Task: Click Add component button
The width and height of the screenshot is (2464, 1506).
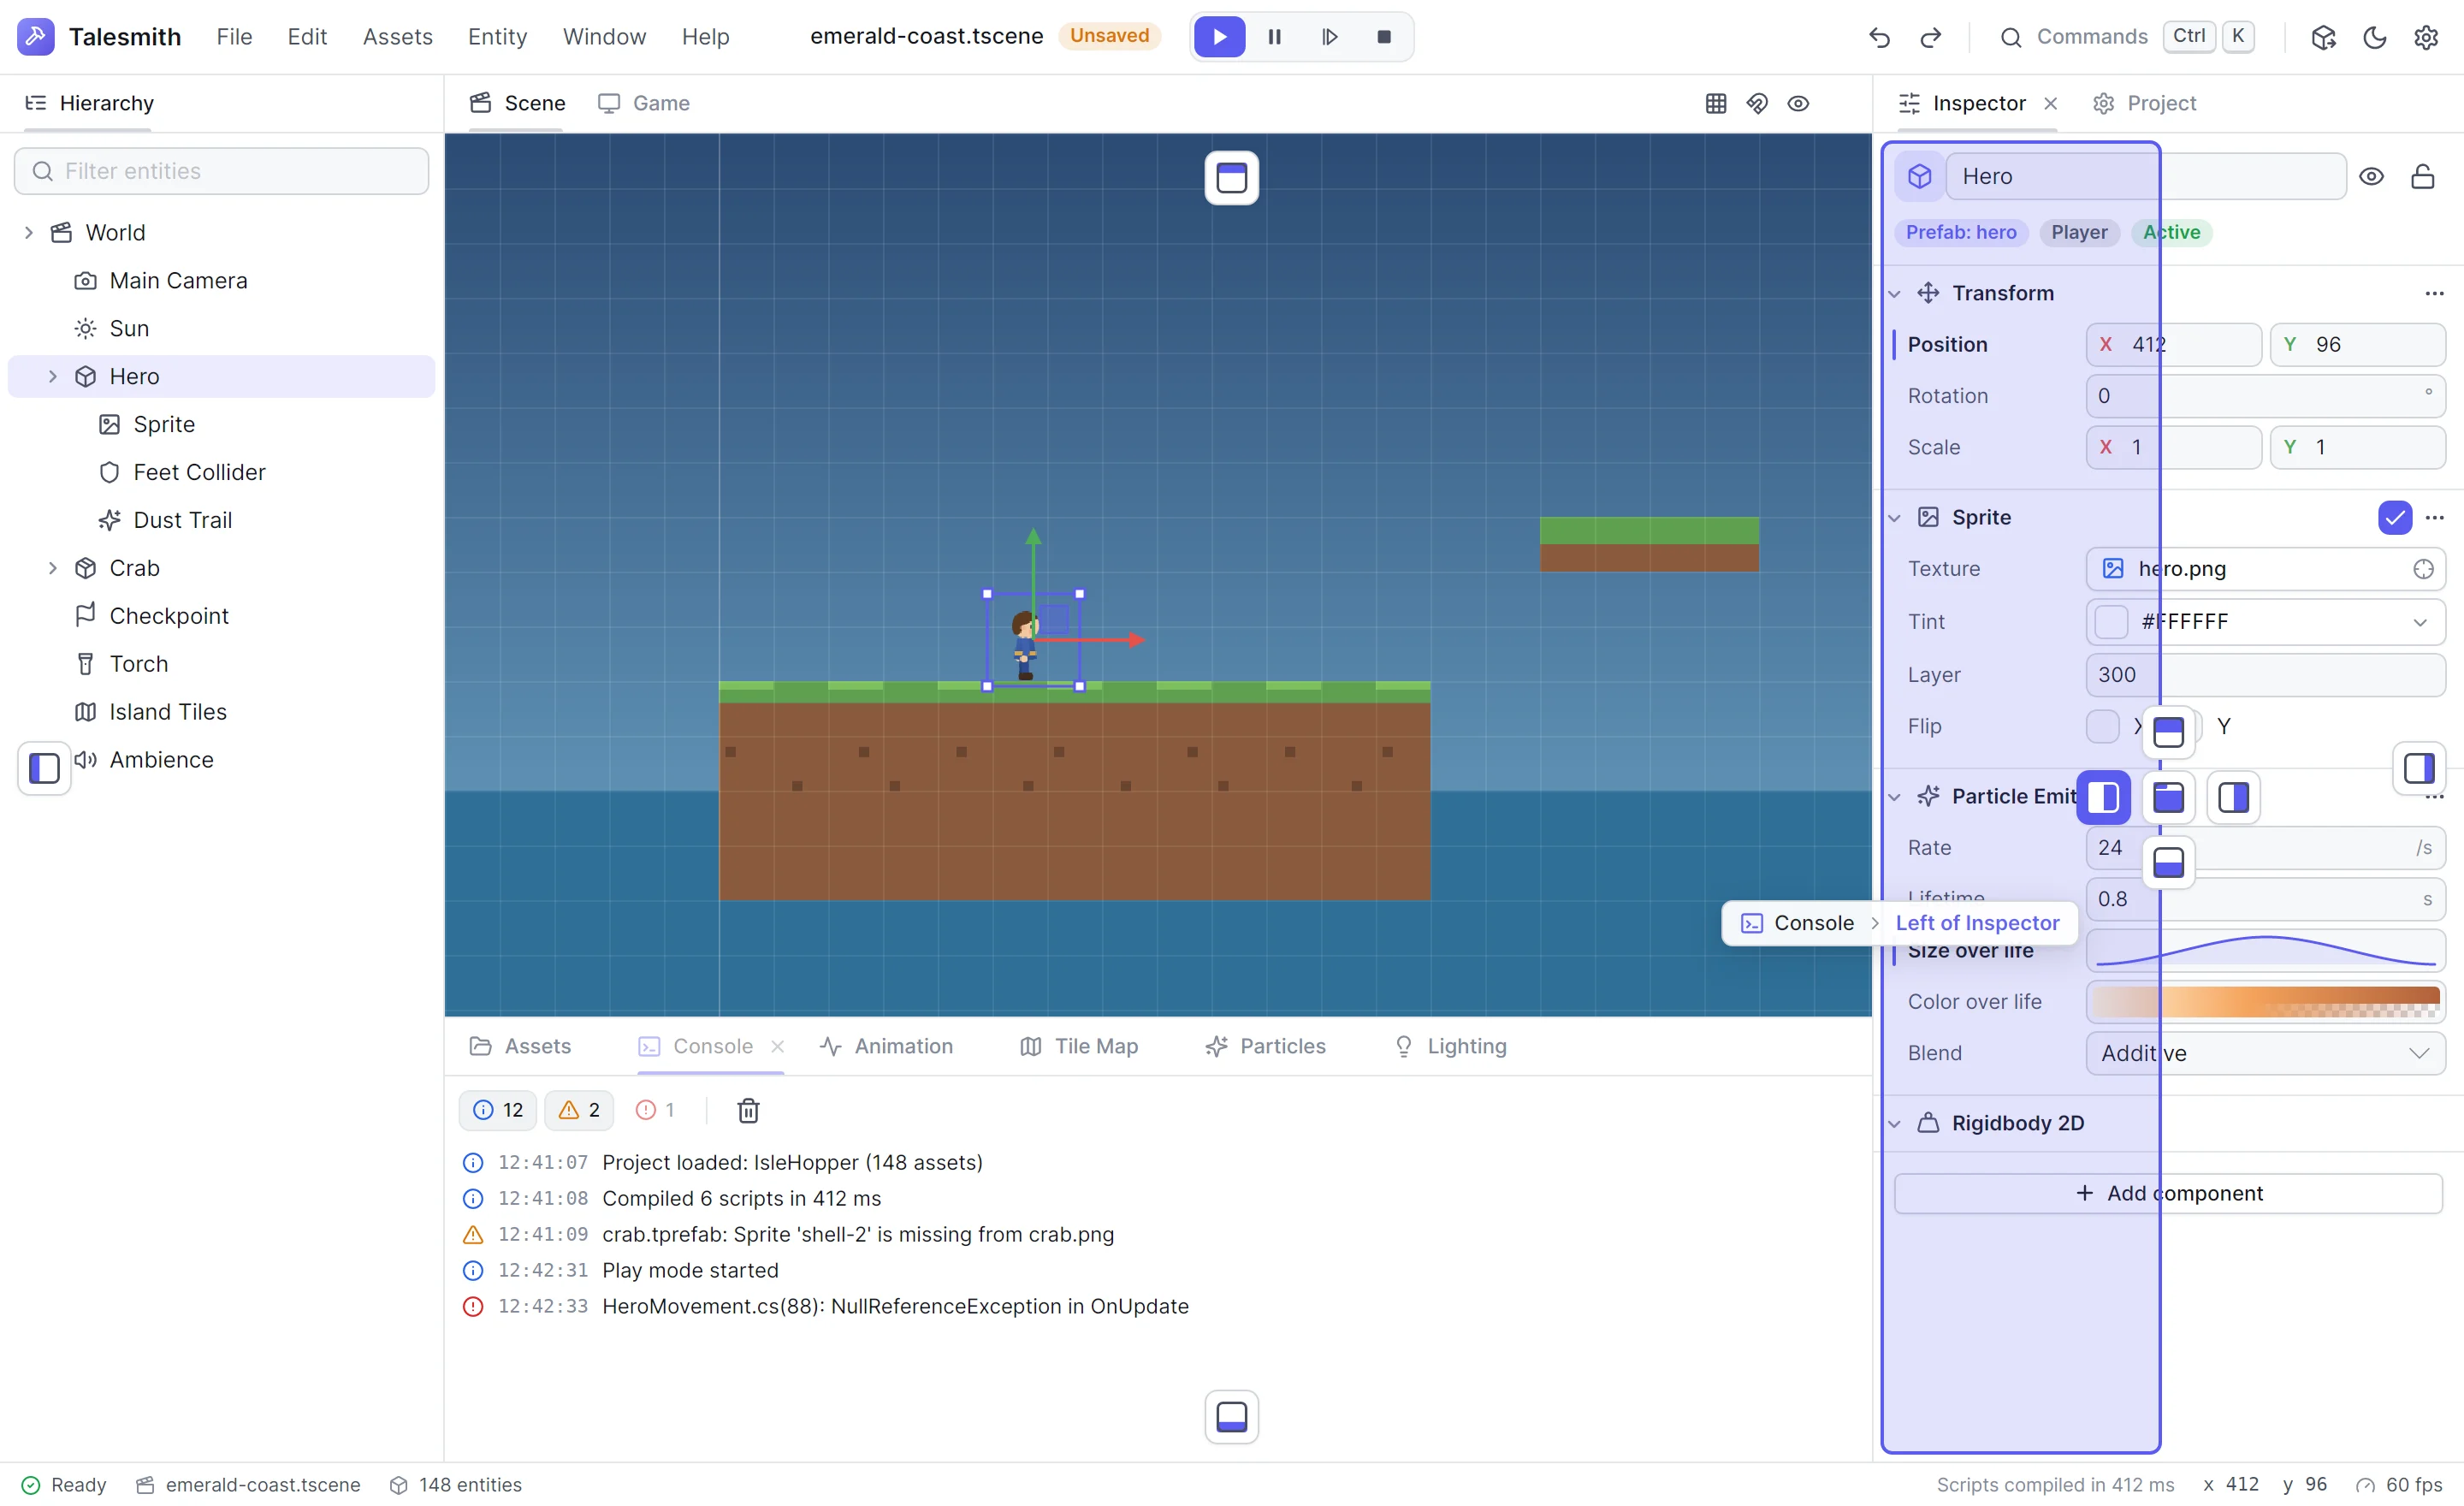Action: coord(2168,1193)
